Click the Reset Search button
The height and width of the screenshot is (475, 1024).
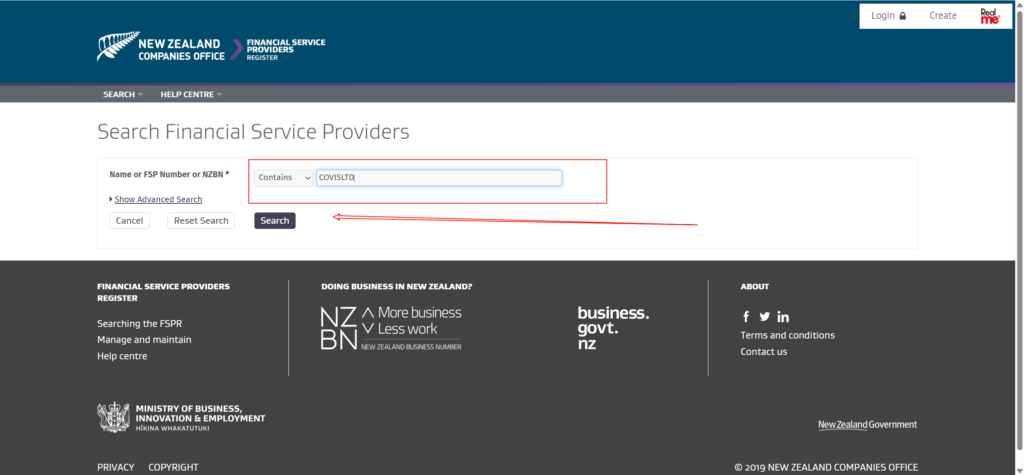click(201, 220)
